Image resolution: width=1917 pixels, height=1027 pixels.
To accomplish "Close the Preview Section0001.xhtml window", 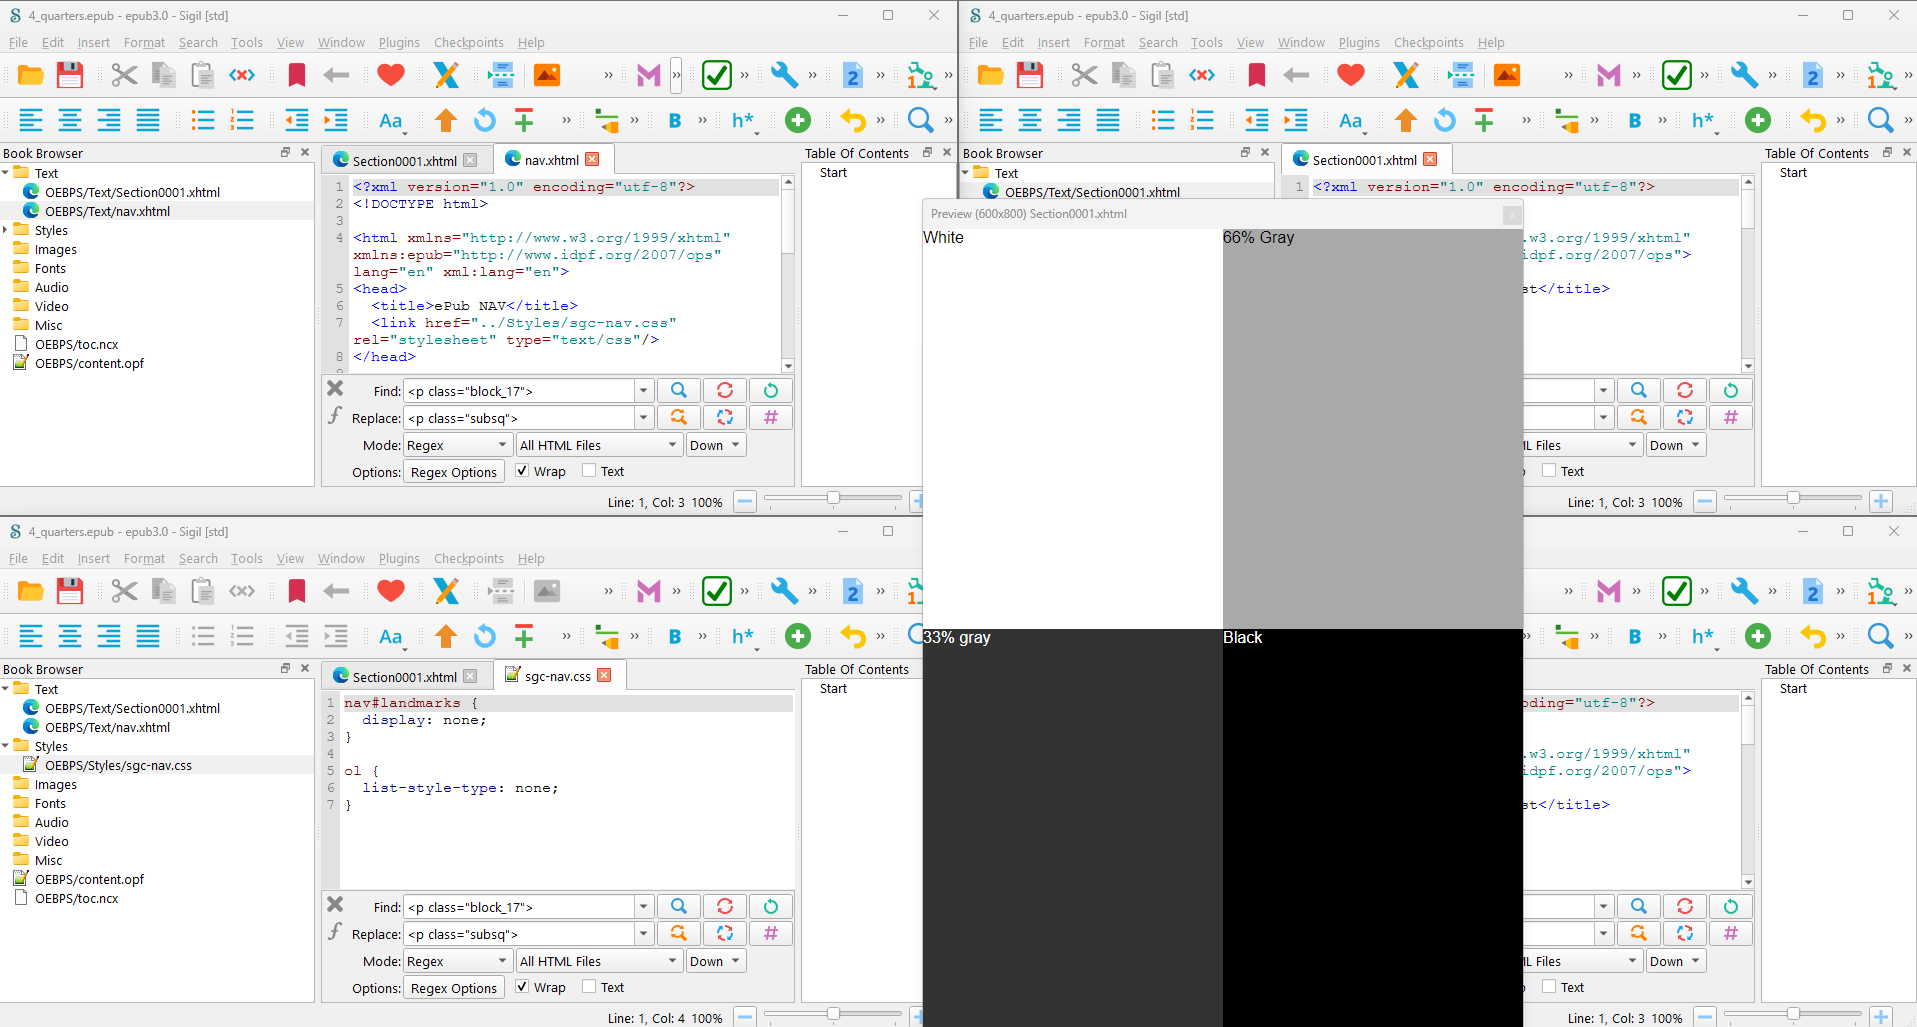I will coord(1511,214).
